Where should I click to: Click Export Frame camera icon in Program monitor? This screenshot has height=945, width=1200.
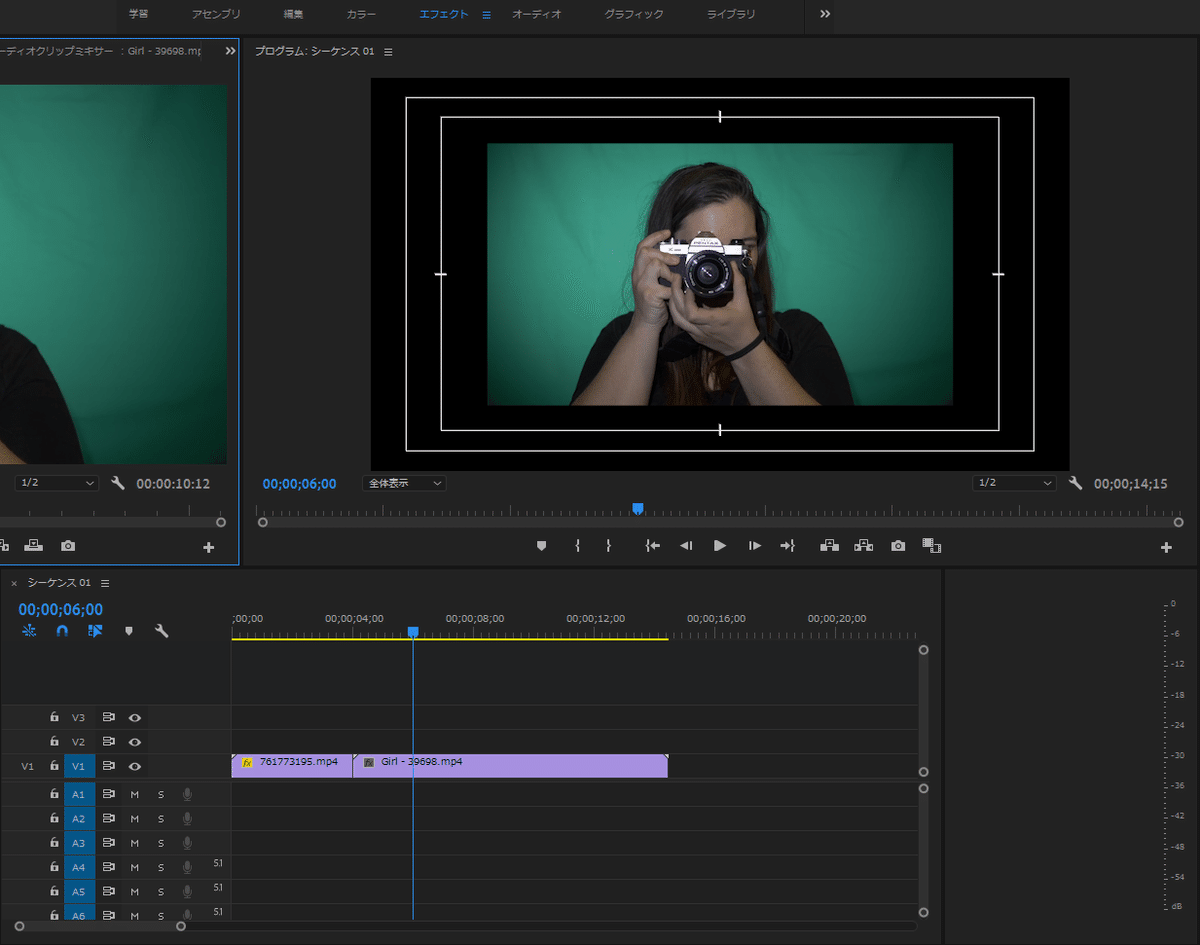click(x=898, y=546)
